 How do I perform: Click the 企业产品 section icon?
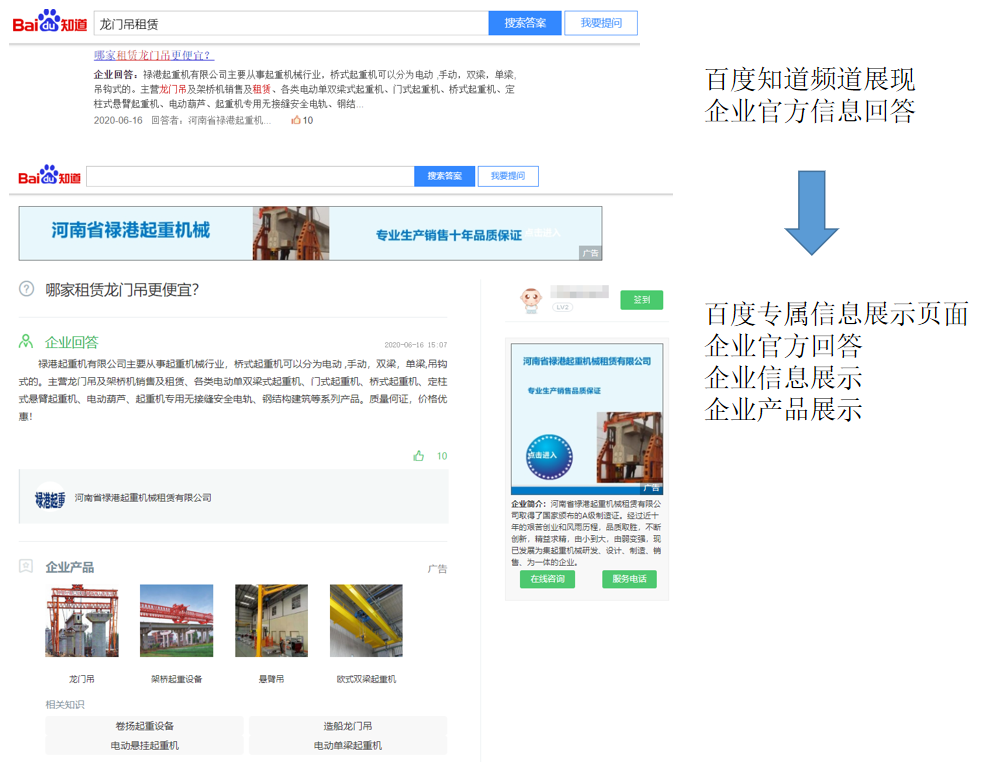[27, 567]
